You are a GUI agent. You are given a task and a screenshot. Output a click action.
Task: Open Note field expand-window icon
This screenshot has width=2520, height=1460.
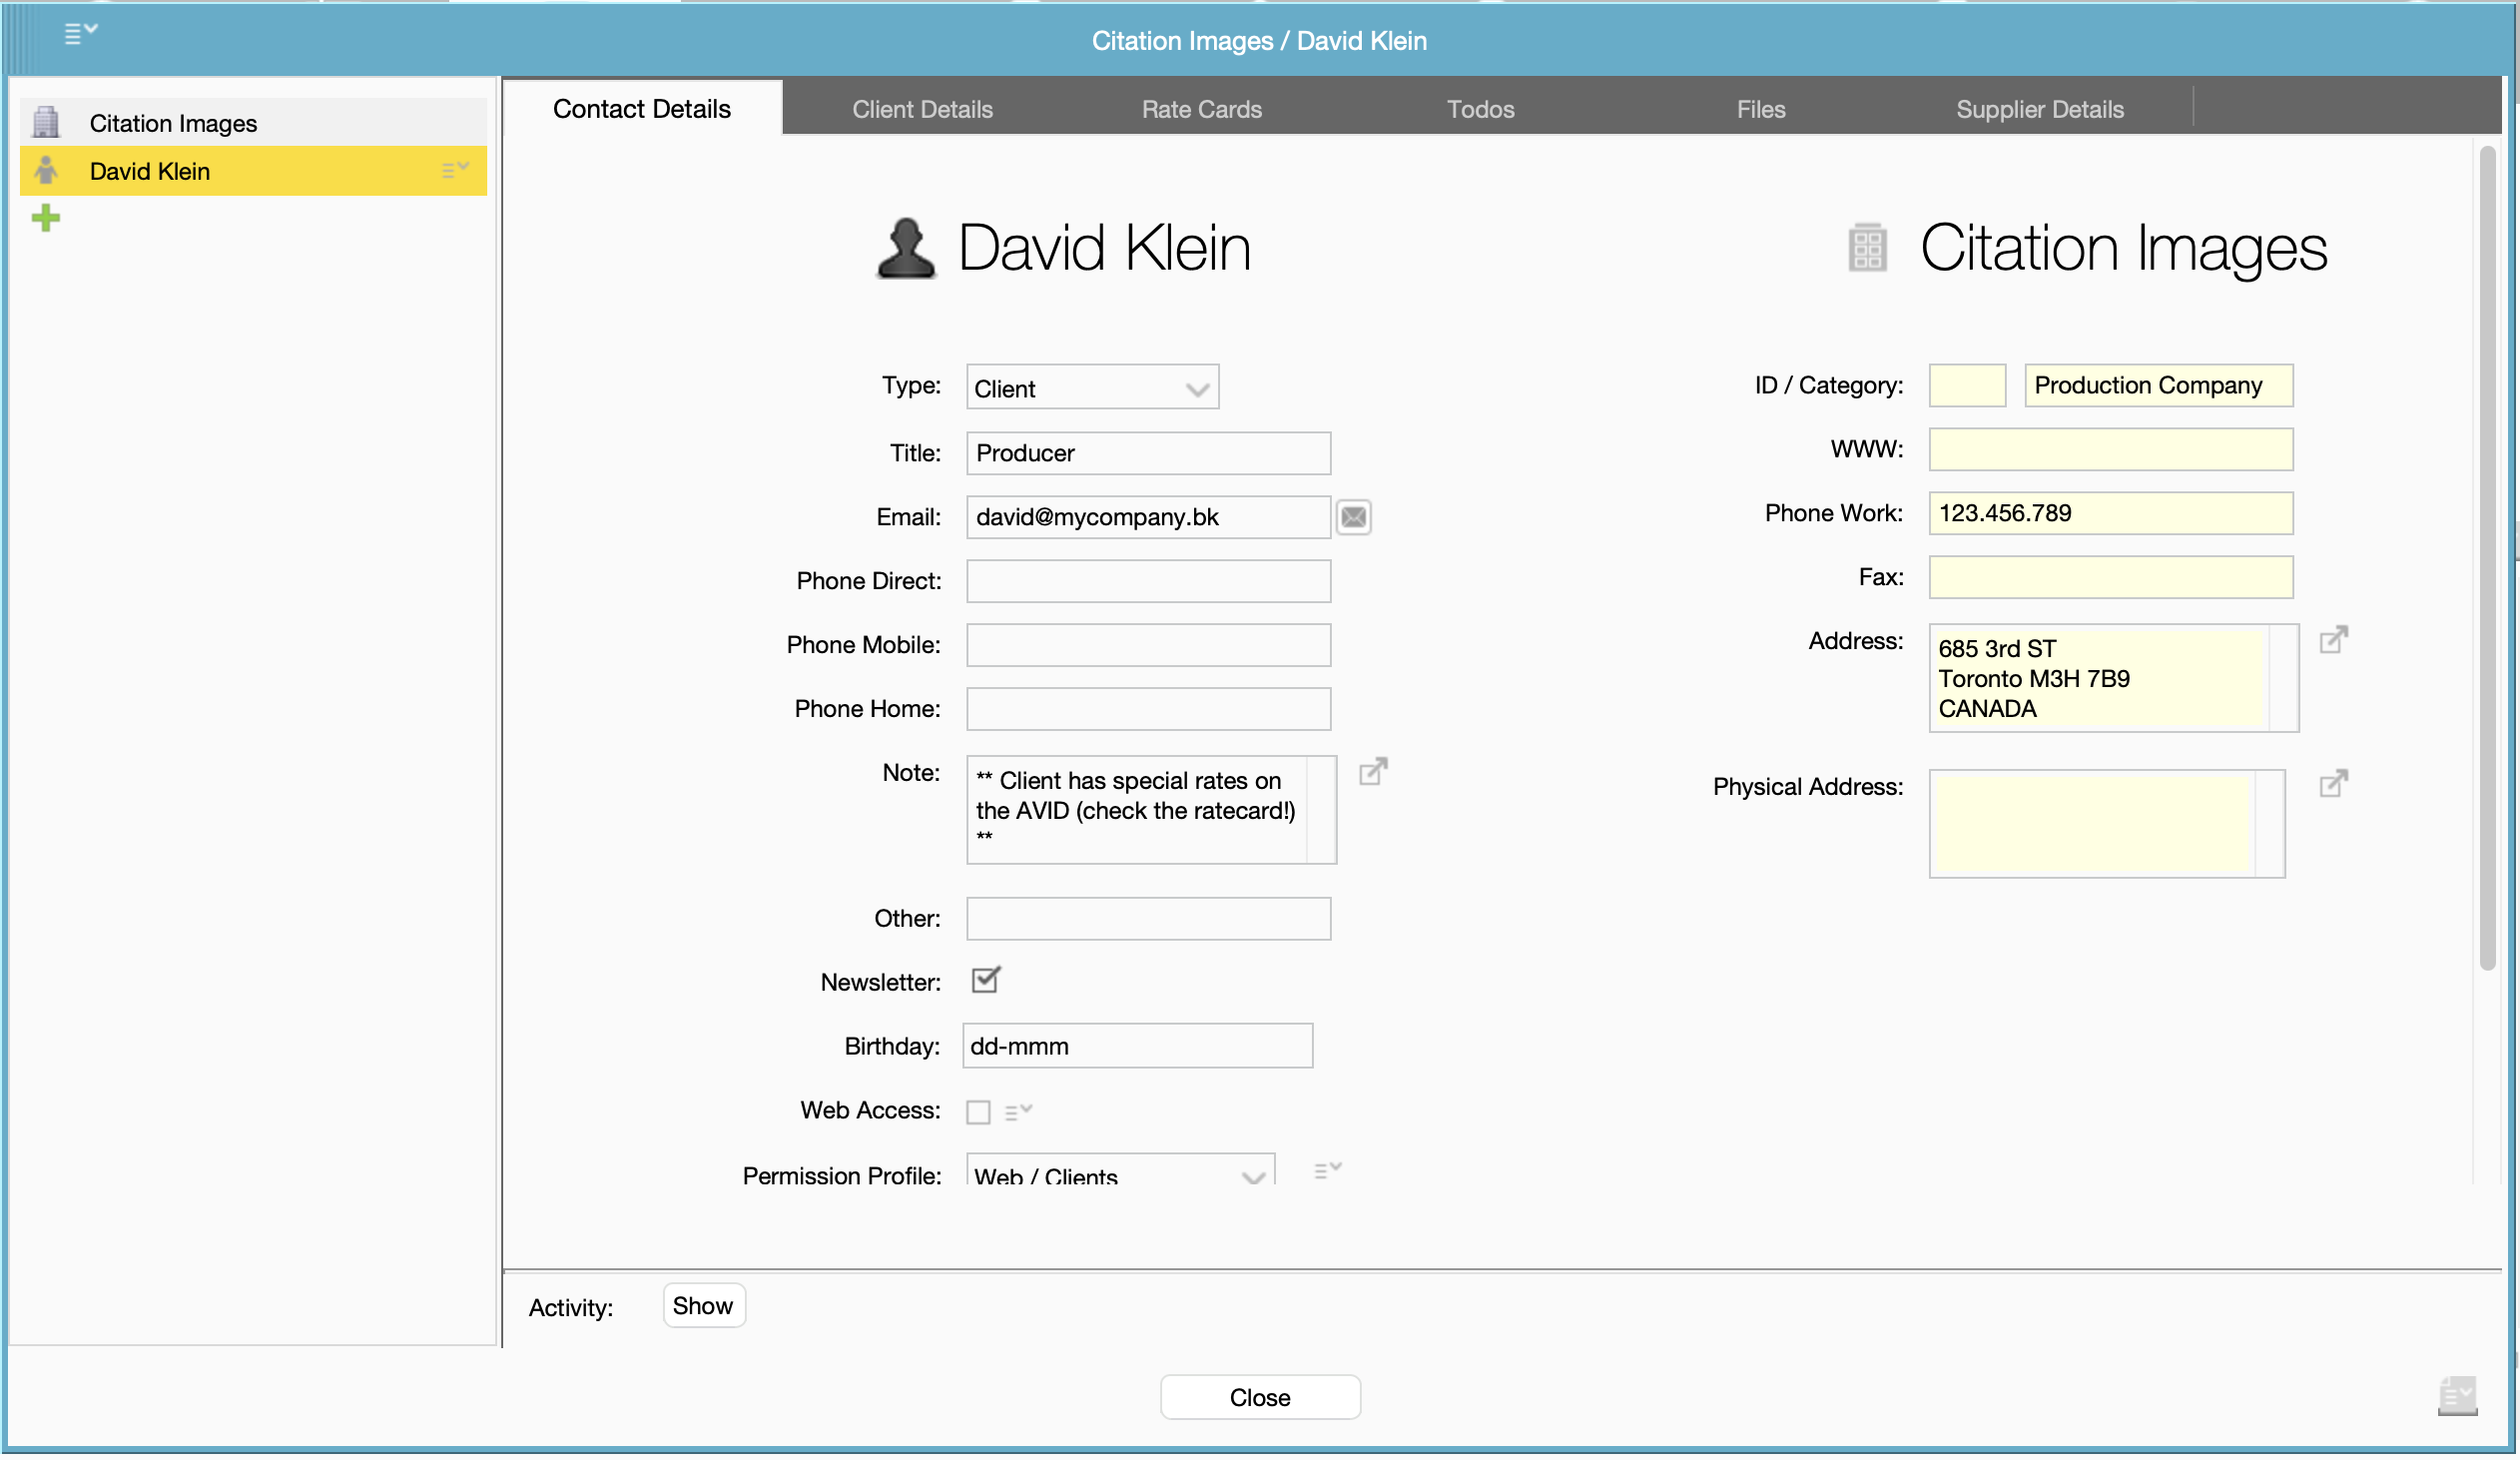pos(1372,771)
